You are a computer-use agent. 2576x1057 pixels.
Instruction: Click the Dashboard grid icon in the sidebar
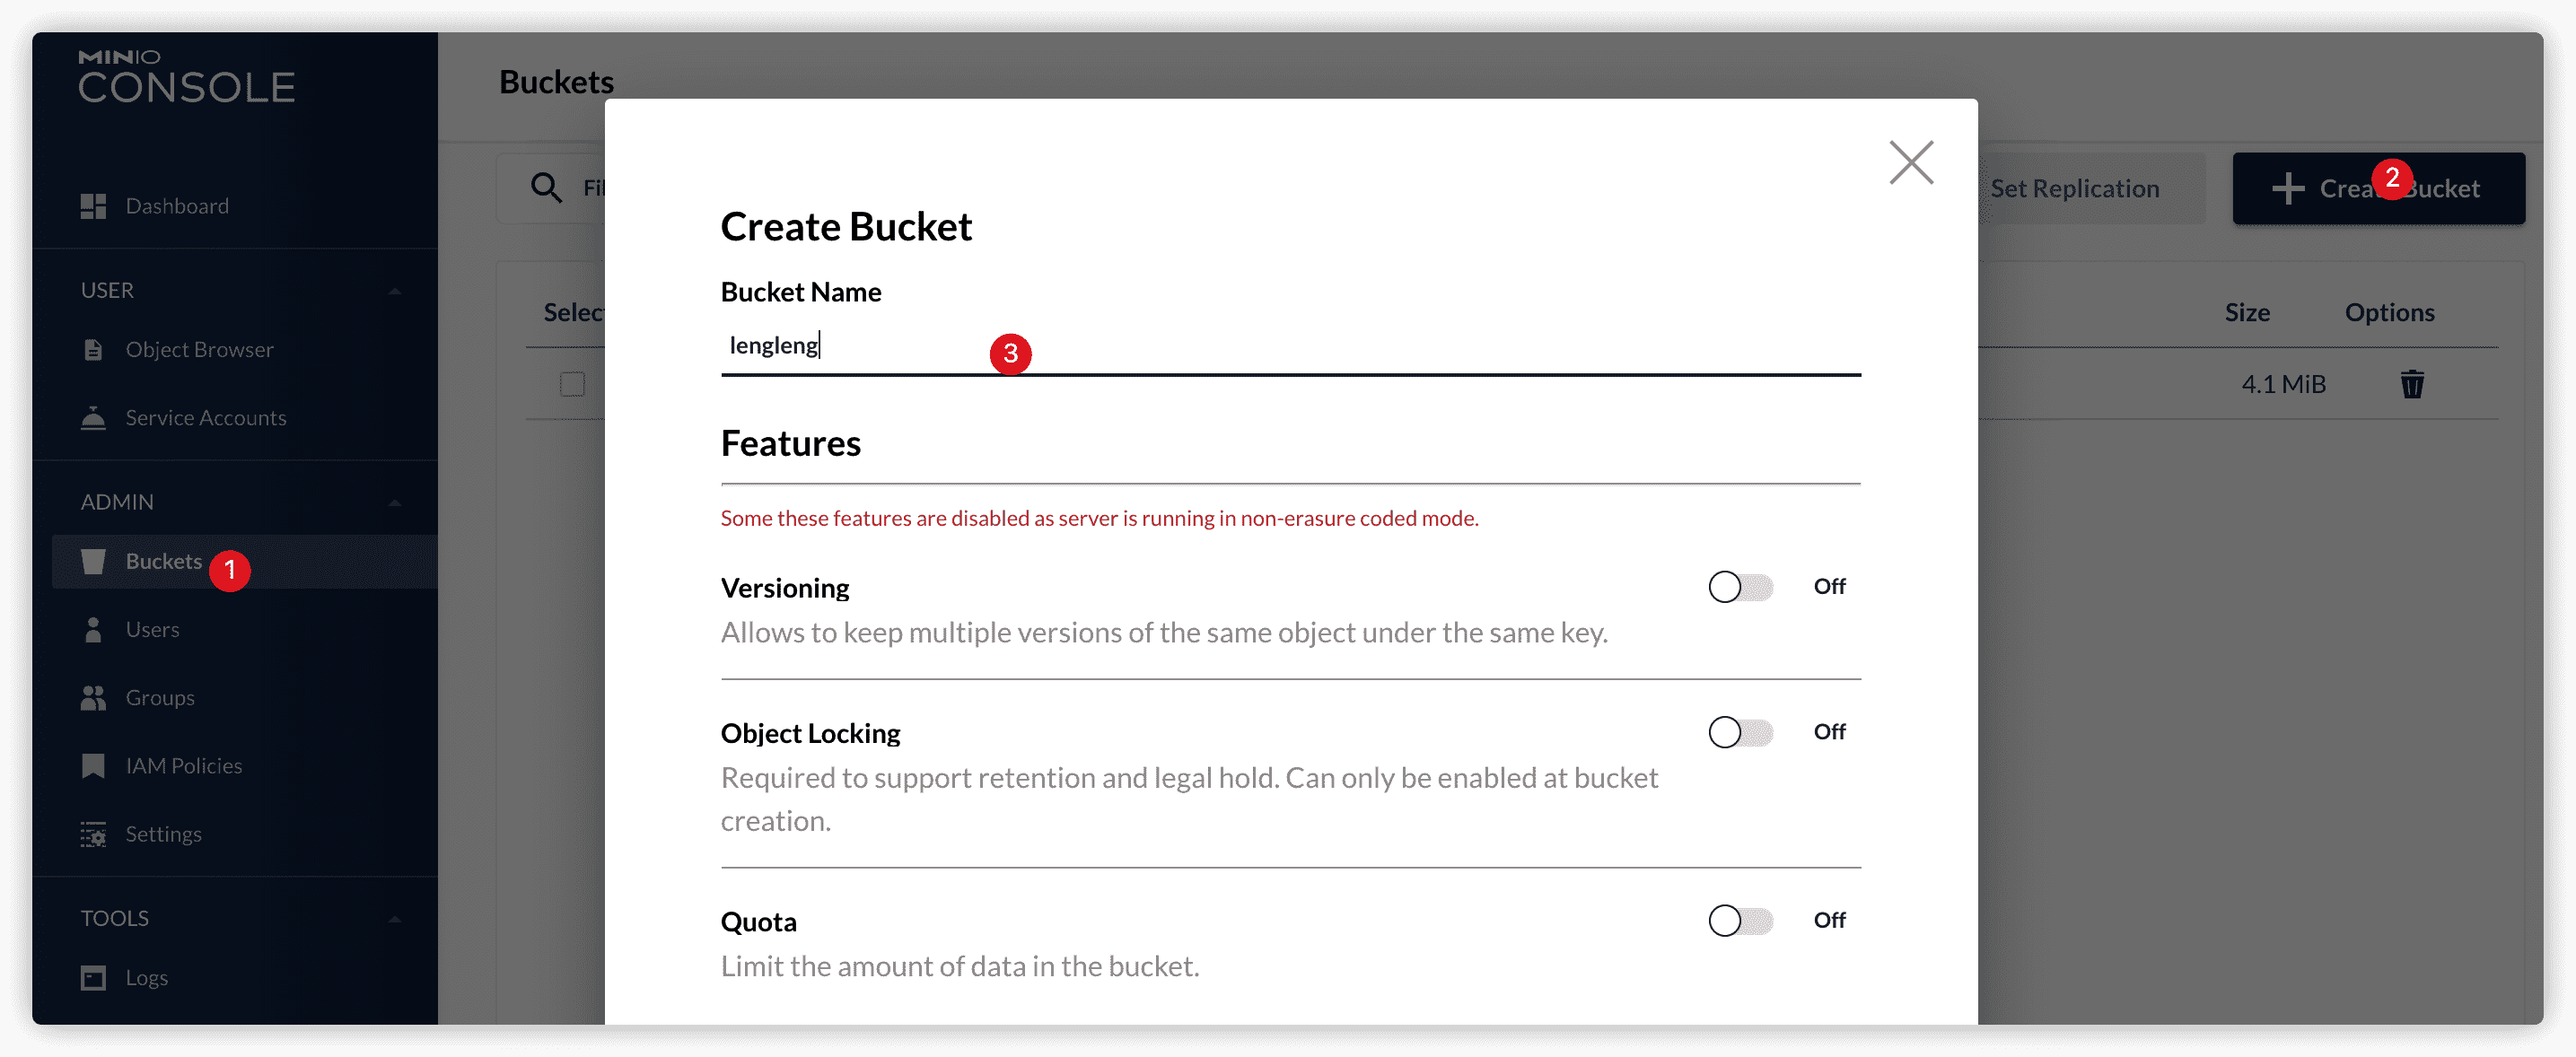(x=93, y=206)
